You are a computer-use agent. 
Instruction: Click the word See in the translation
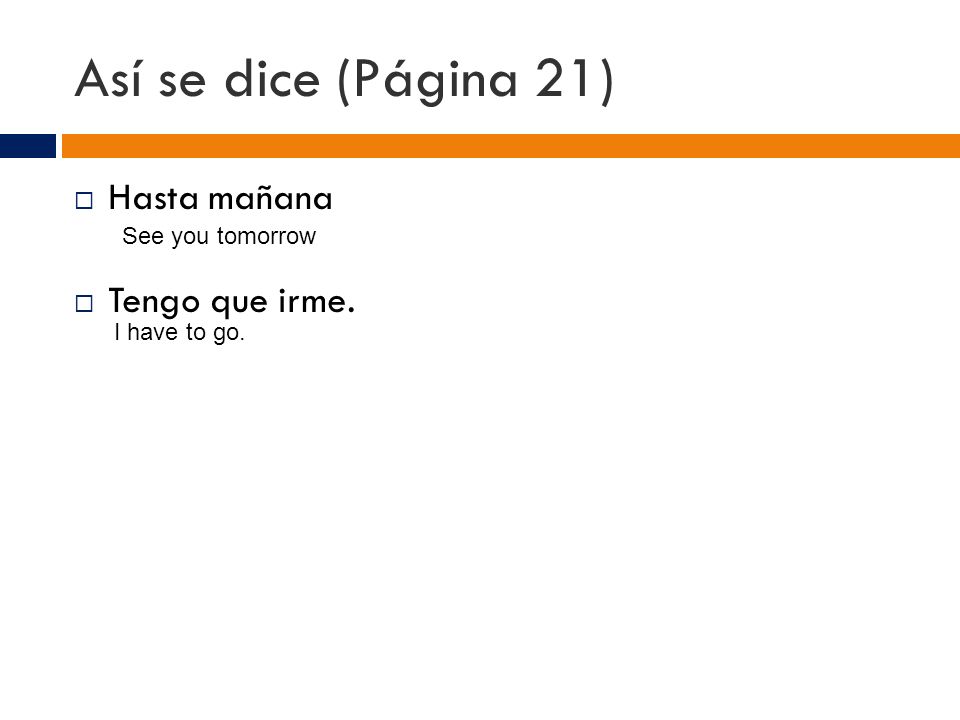143,236
